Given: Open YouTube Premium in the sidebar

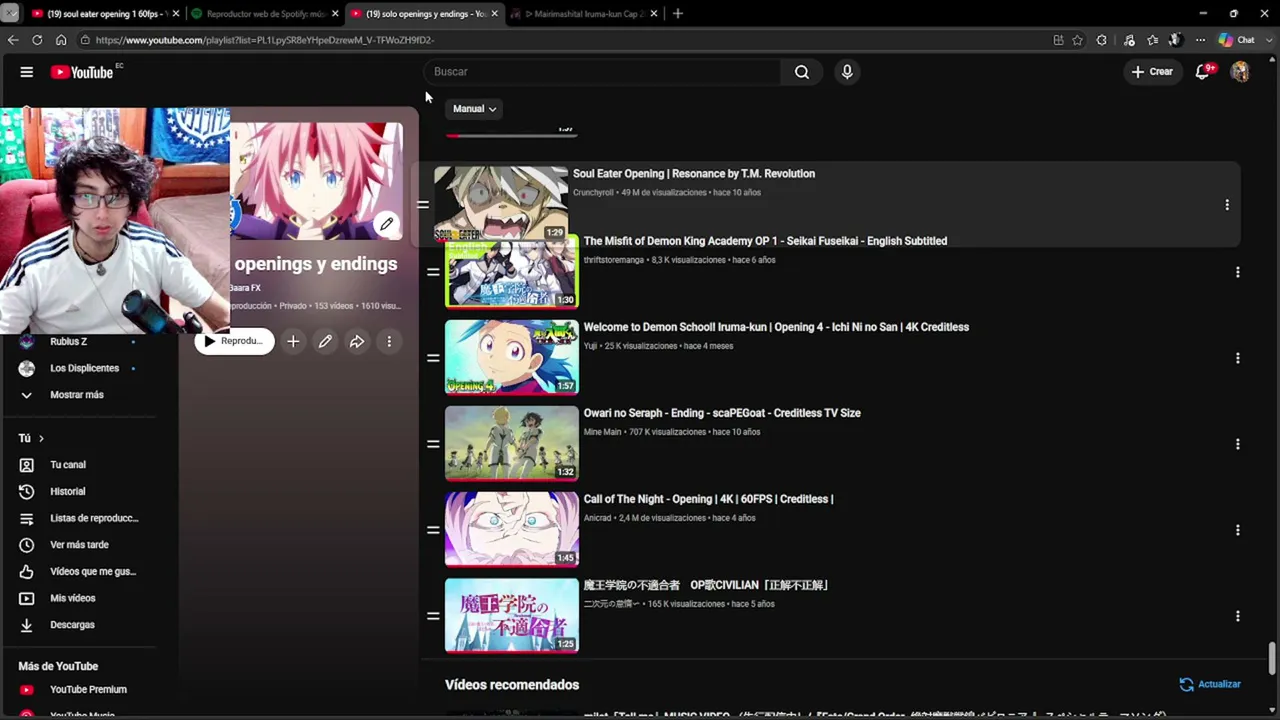Looking at the screenshot, I should click(x=88, y=690).
